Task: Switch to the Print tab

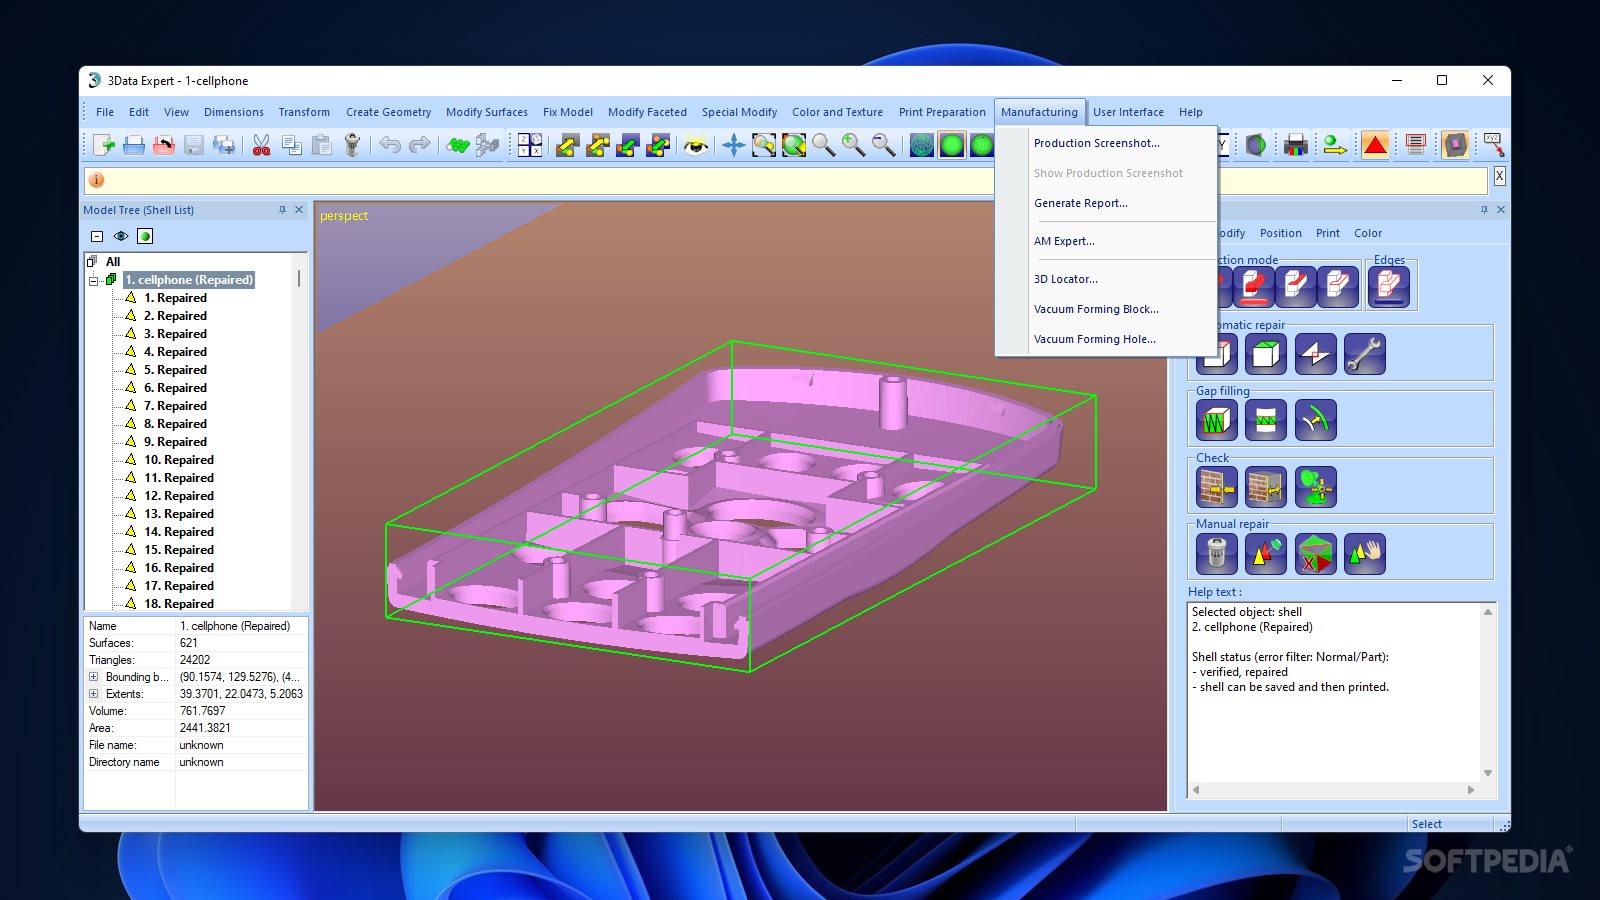Action: 1328,233
